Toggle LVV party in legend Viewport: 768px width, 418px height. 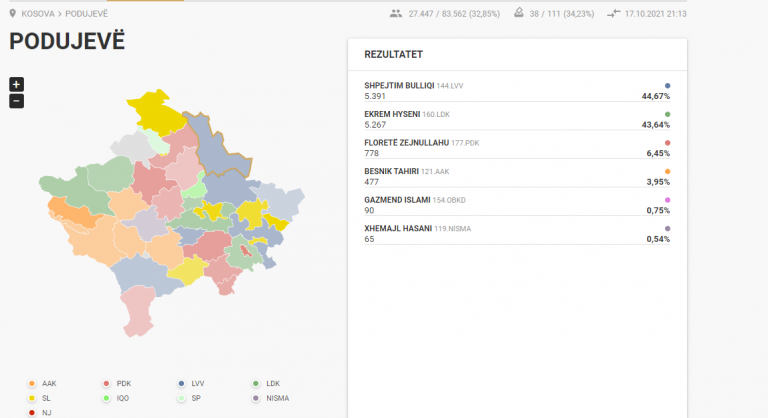(x=192, y=384)
